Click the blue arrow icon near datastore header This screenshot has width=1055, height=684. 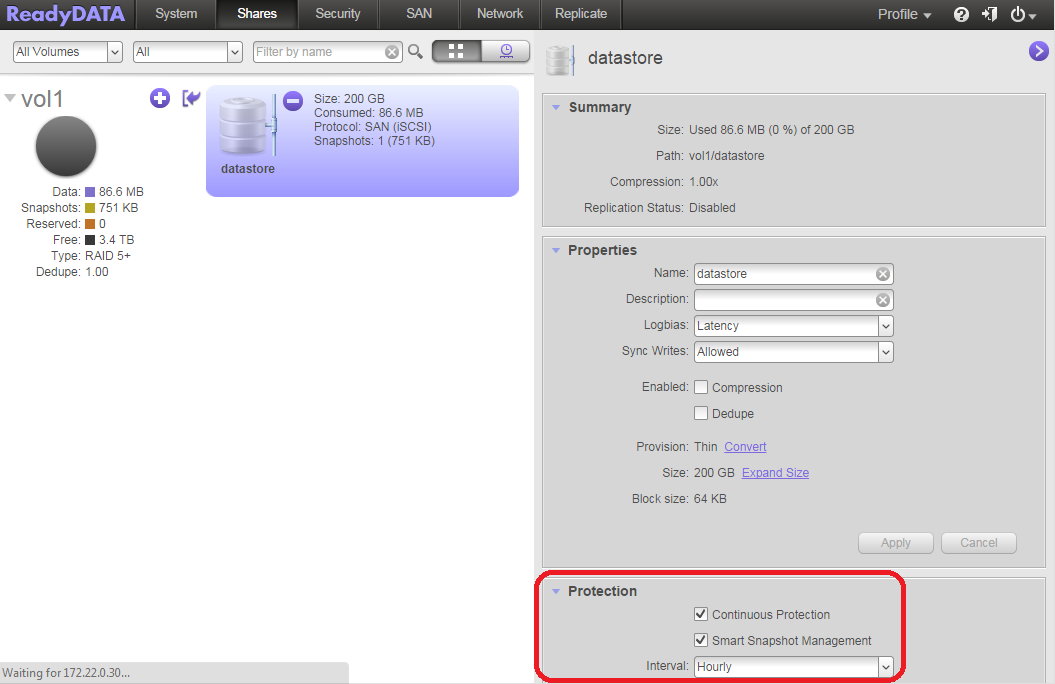pos(1038,50)
